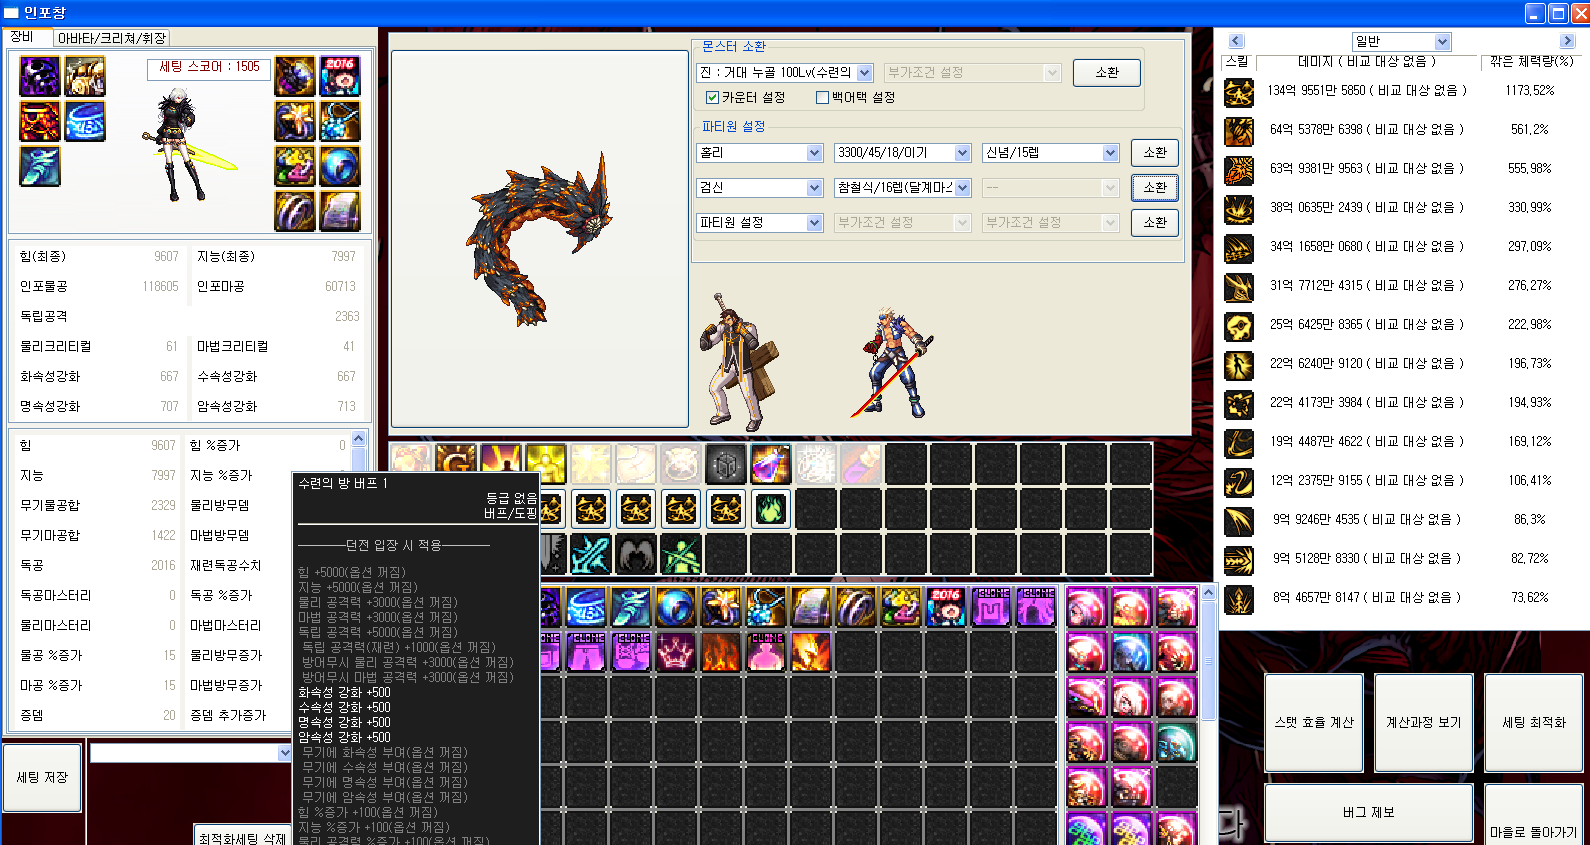This screenshot has width=1590, height=845.
Task: Click the 스탯 효율 계산 button
Action: (1314, 722)
